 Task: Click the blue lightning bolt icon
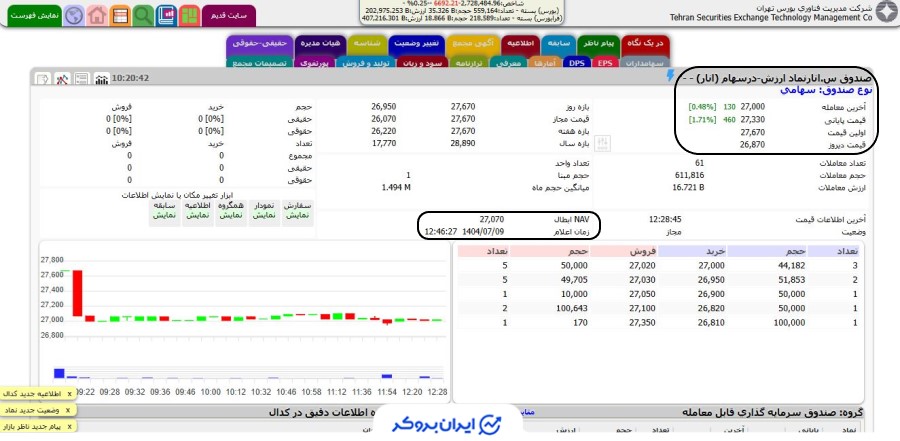(684, 76)
